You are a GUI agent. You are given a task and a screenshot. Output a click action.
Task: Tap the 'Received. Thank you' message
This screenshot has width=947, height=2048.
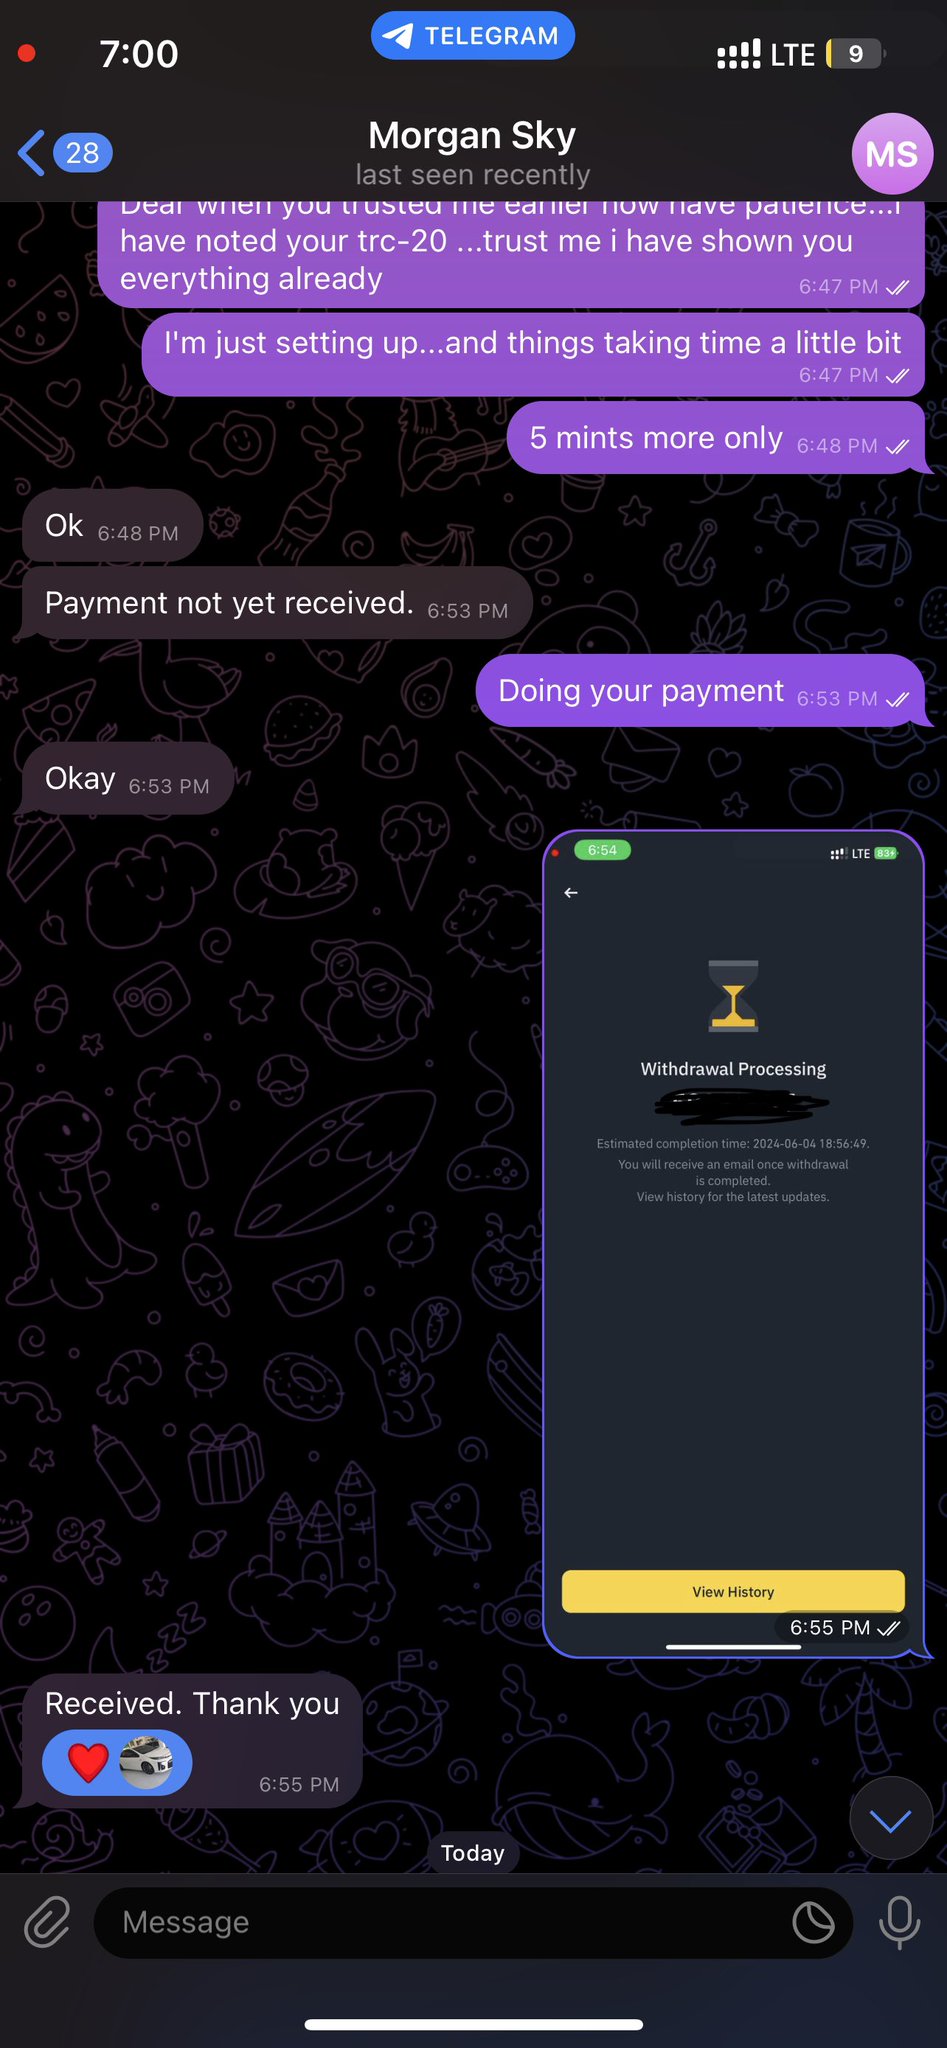pos(191,1742)
